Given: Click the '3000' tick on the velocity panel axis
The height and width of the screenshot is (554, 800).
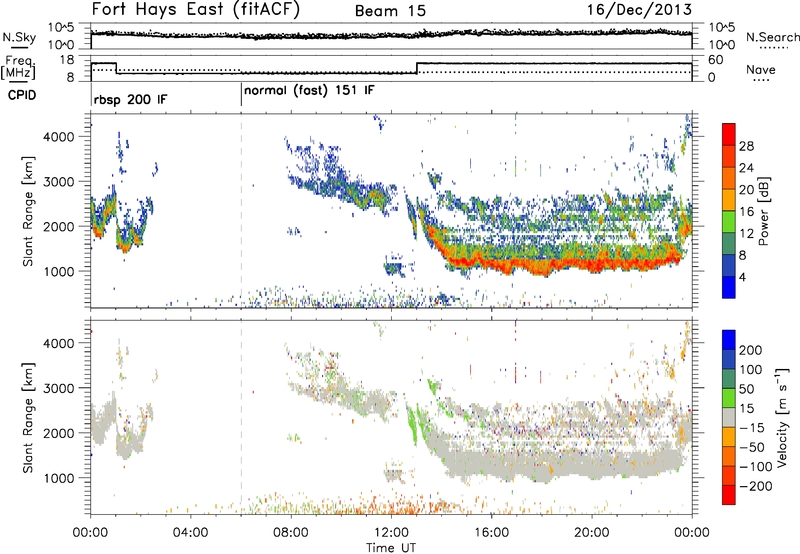Looking at the screenshot, I should coord(59,388).
